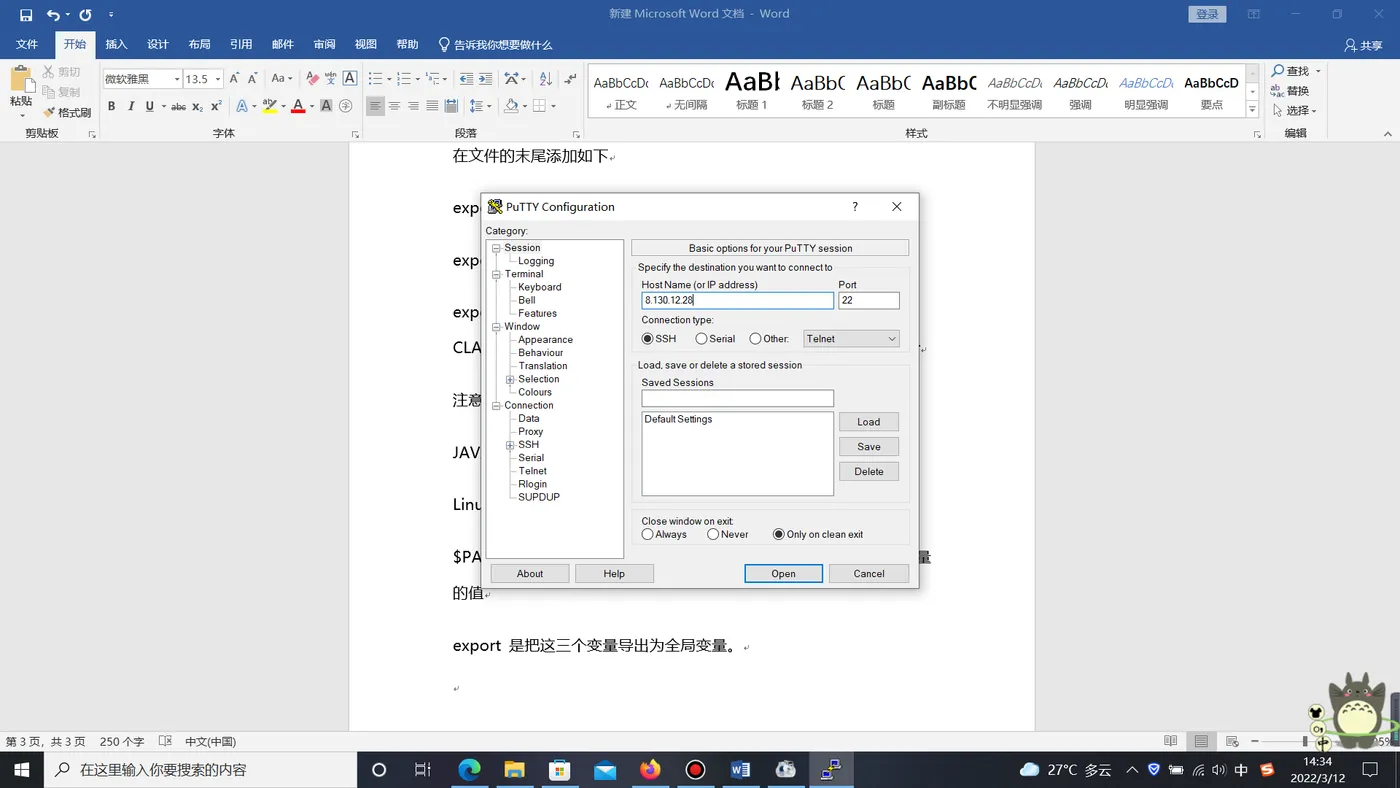1400x788 pixels.
Task: Expand the Selection tree node
Action: (510, 379)
